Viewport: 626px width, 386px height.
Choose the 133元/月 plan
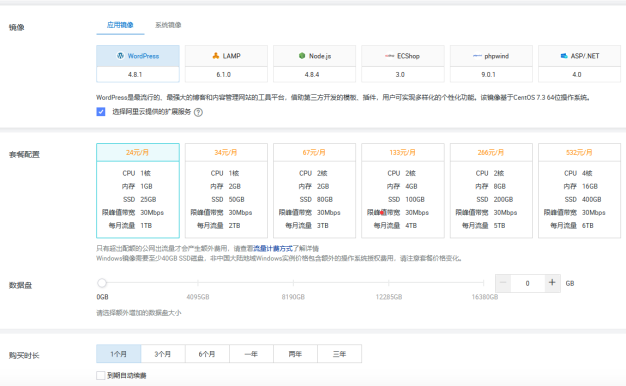[403, 191]
